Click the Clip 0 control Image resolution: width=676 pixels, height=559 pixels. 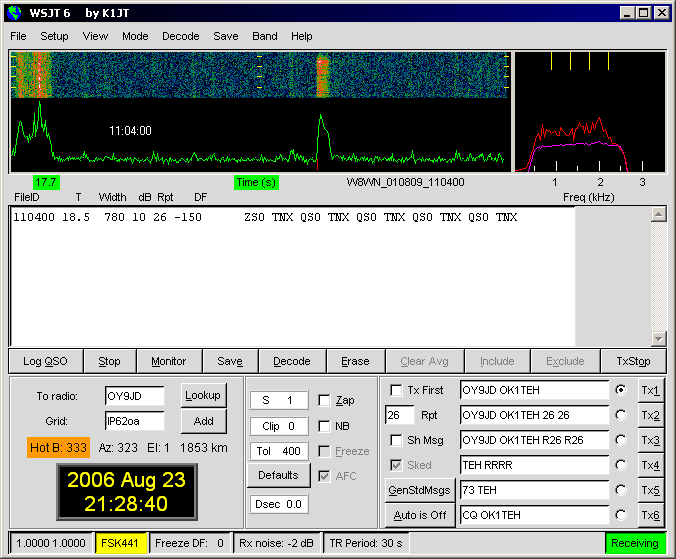[279, 426]
